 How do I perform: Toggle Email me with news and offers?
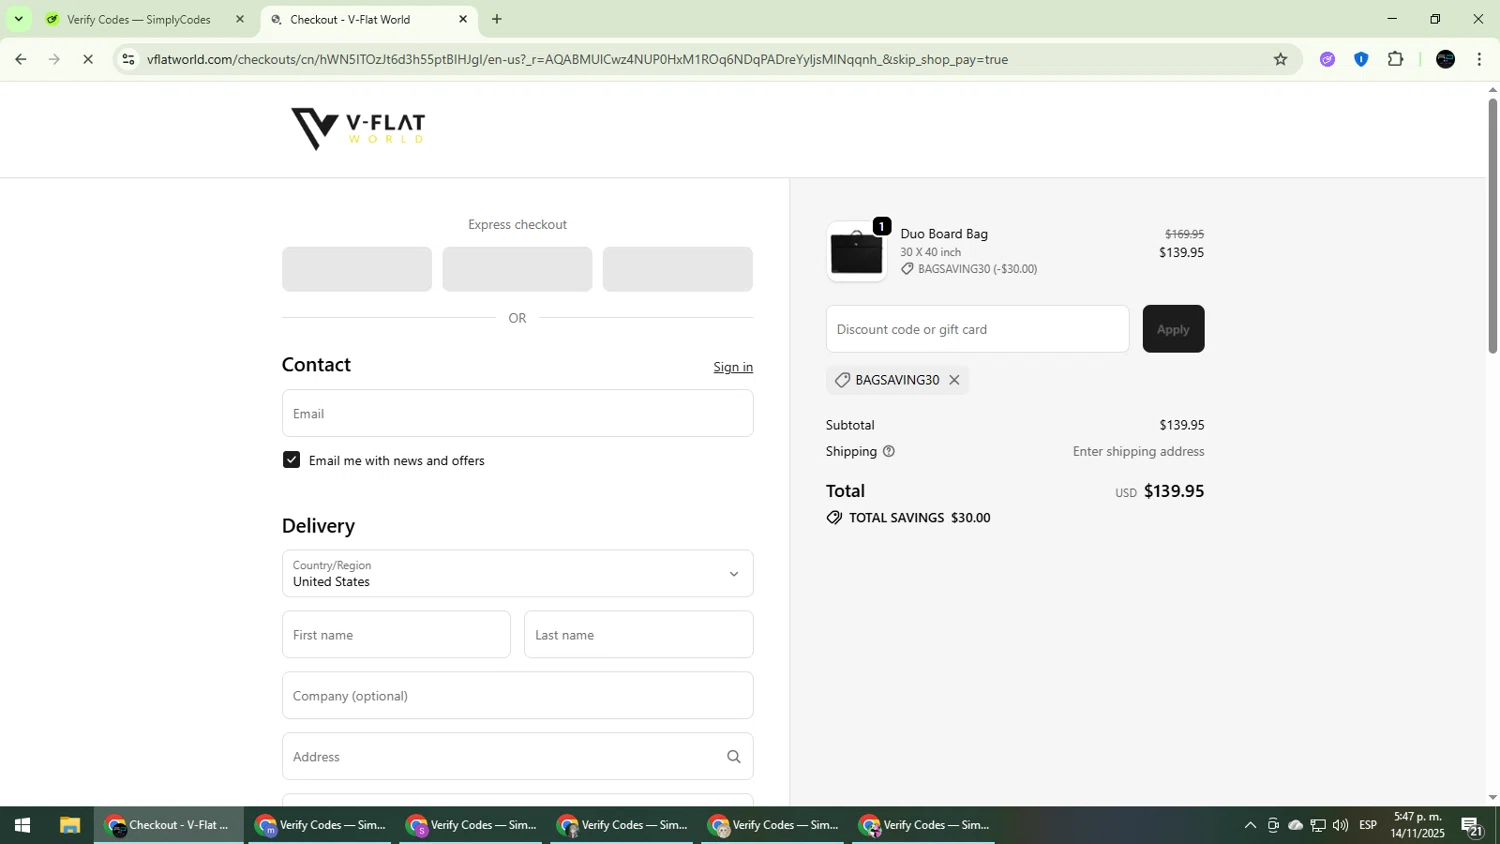[291, 460]
